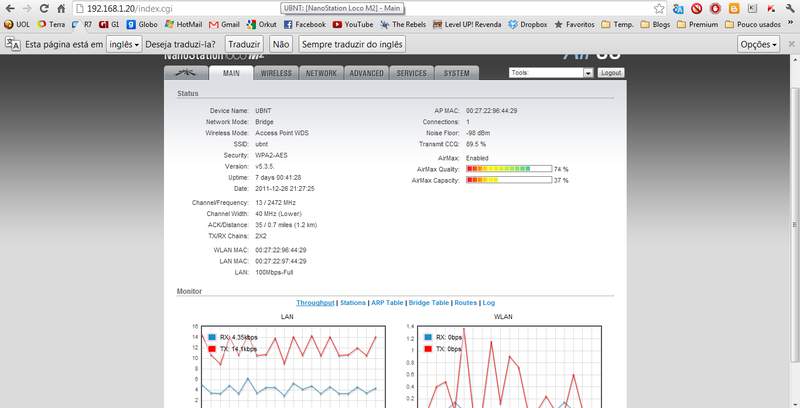Open the Routes link
Screen dimensions: 800x408
466,303
